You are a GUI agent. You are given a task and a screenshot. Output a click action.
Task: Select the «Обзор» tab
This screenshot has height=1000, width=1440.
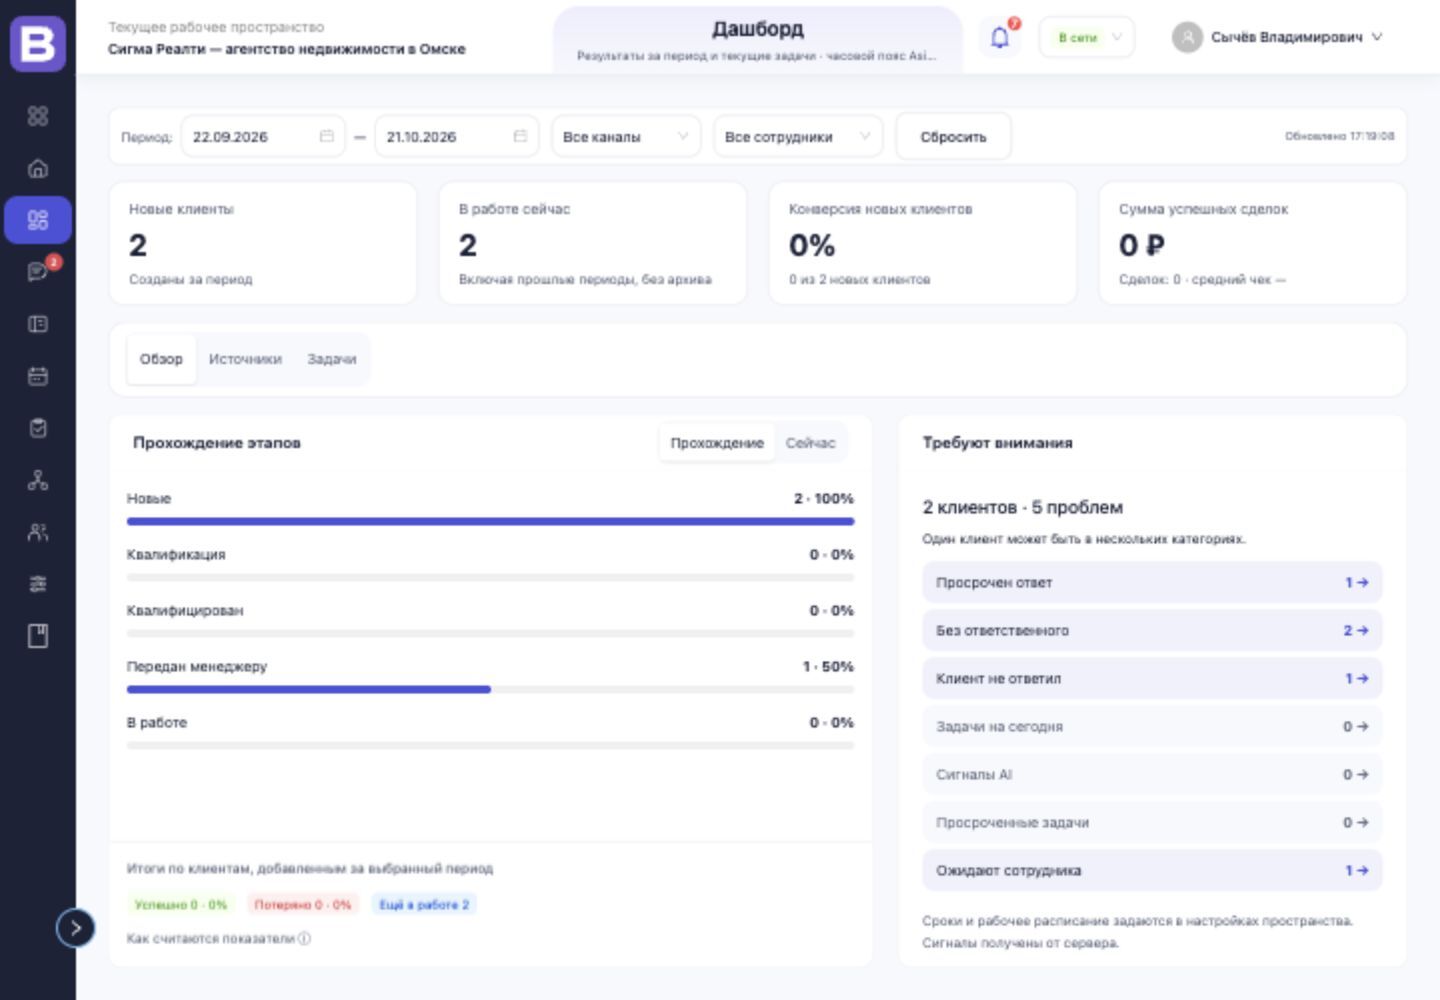point(161,359)
